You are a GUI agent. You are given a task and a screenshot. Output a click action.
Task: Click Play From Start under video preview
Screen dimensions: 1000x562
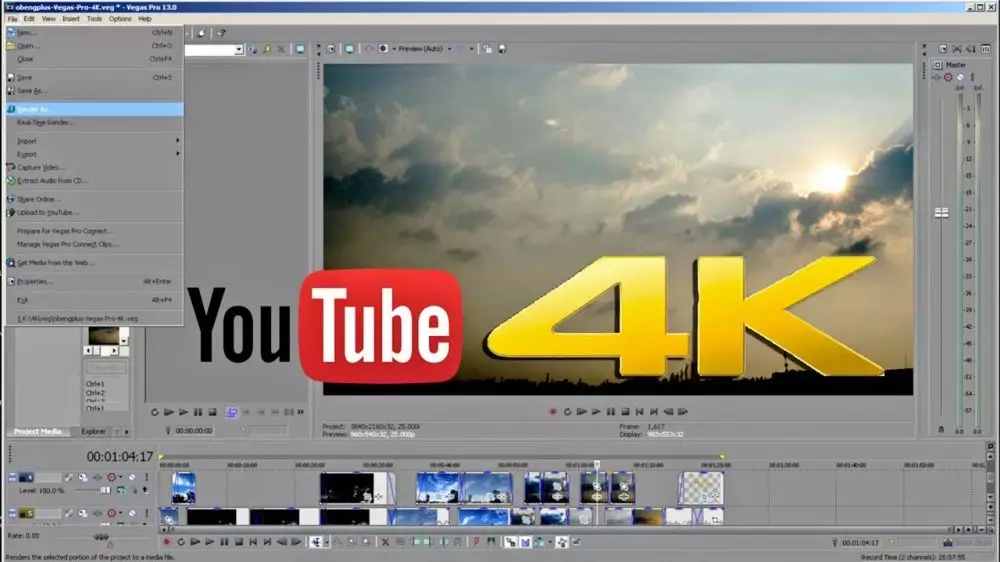[582, 412]
